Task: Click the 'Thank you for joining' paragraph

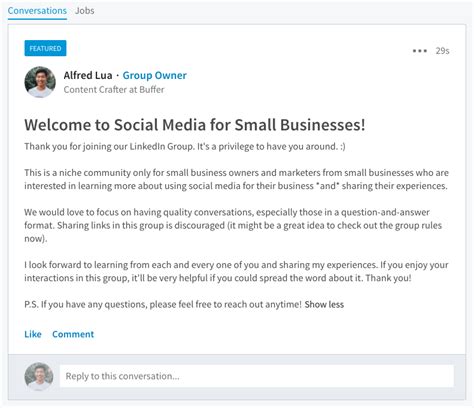Action: pos(185,146)
